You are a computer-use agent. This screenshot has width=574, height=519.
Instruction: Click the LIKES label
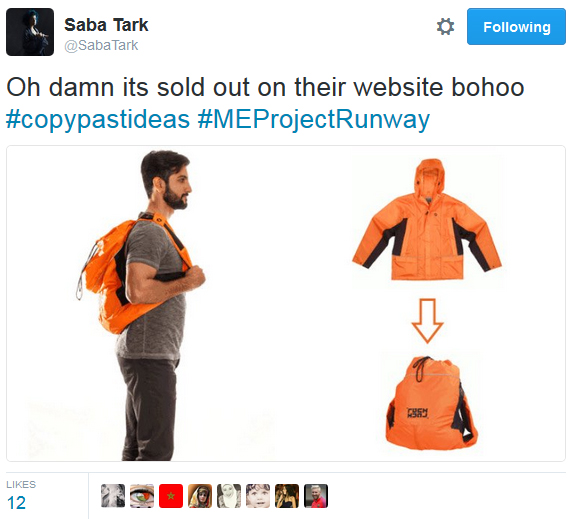click(x=21, y=484)
